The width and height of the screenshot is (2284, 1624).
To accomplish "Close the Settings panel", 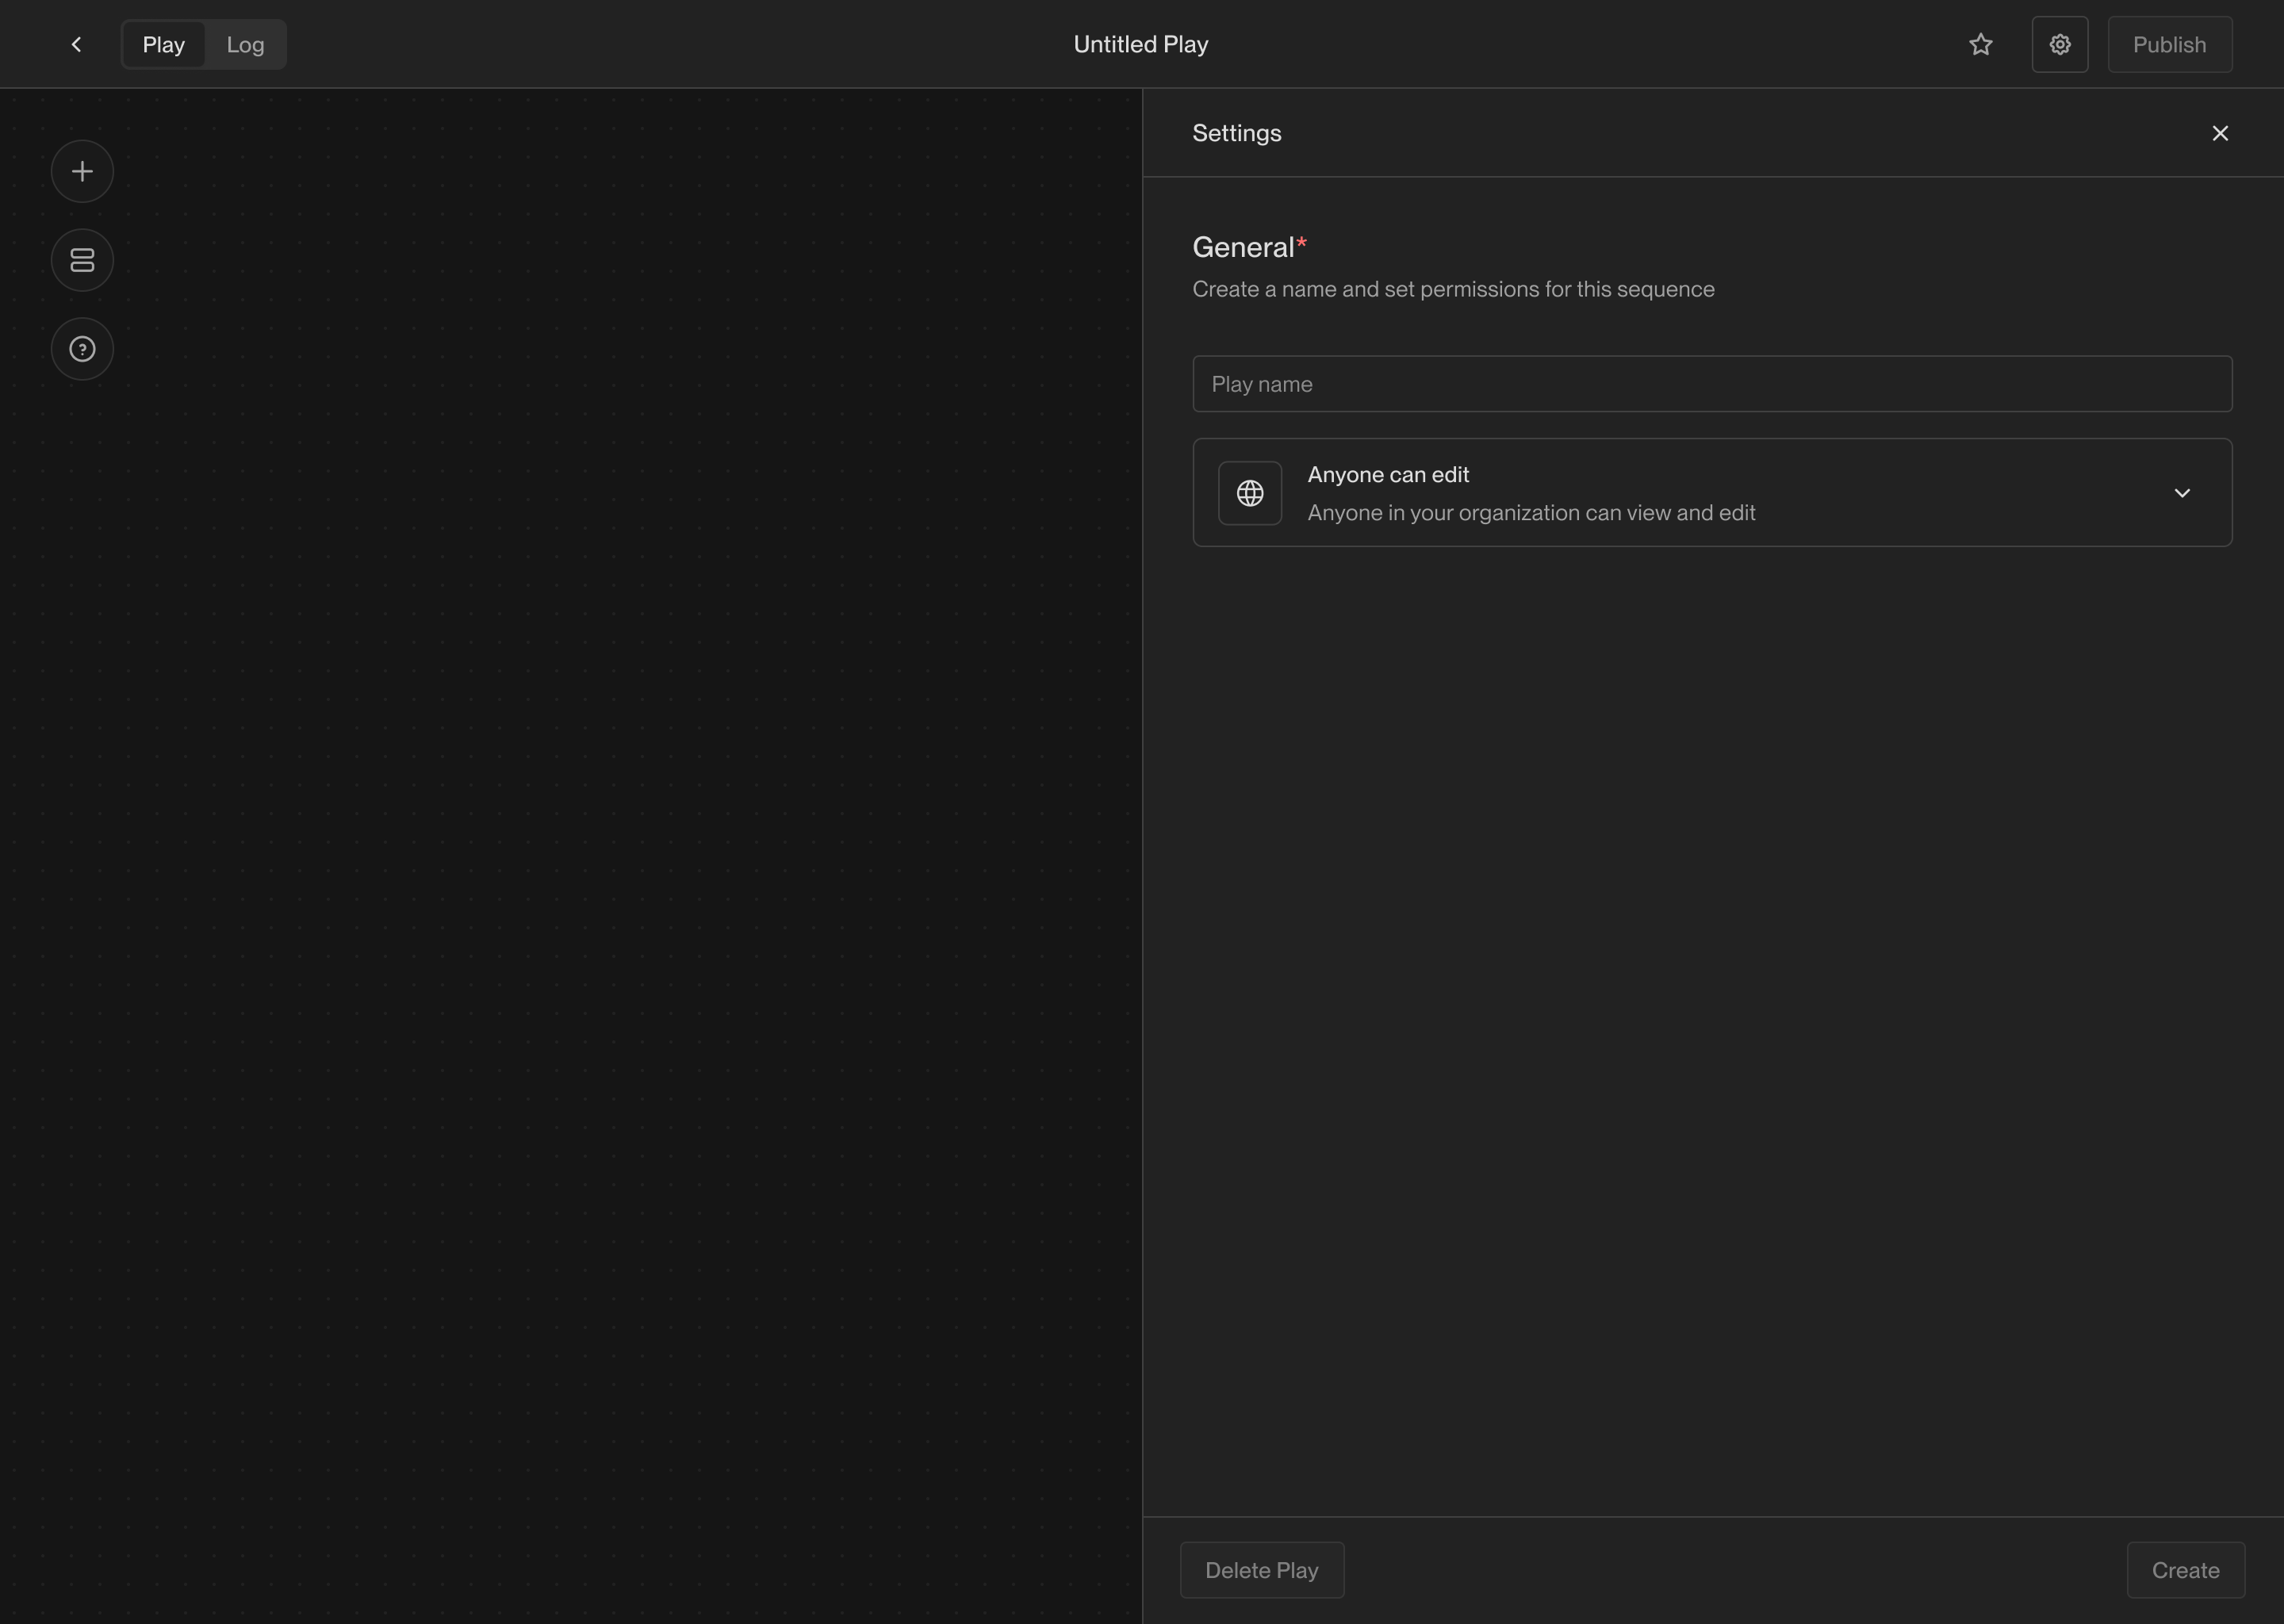I will pyautogui.click(x=2219, y=133).
